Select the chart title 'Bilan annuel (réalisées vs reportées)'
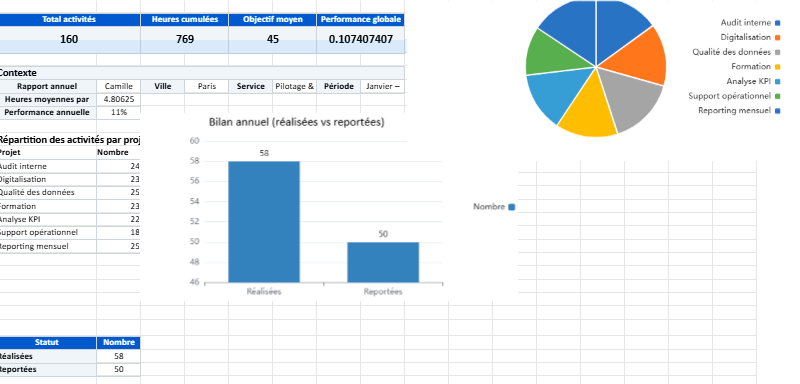The width and height of the screenshot is (800, 384). (297, 122)
